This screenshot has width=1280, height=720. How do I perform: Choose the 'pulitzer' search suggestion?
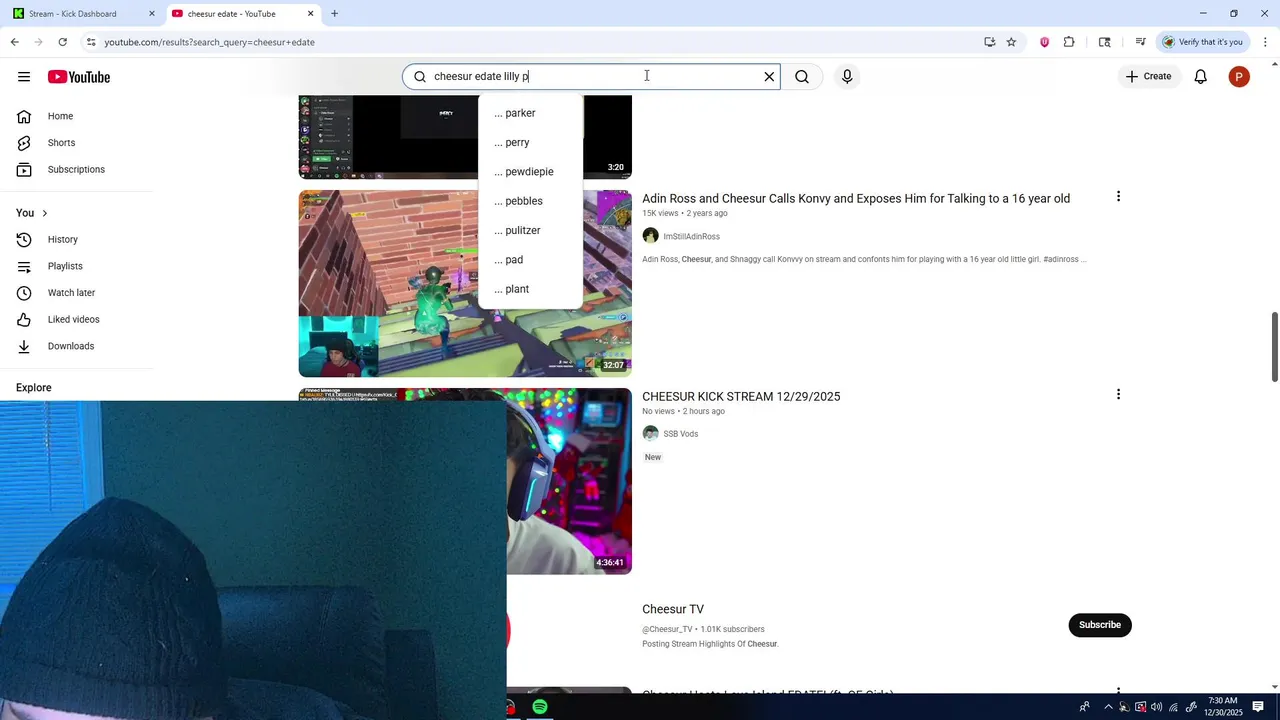pos(530,230)
